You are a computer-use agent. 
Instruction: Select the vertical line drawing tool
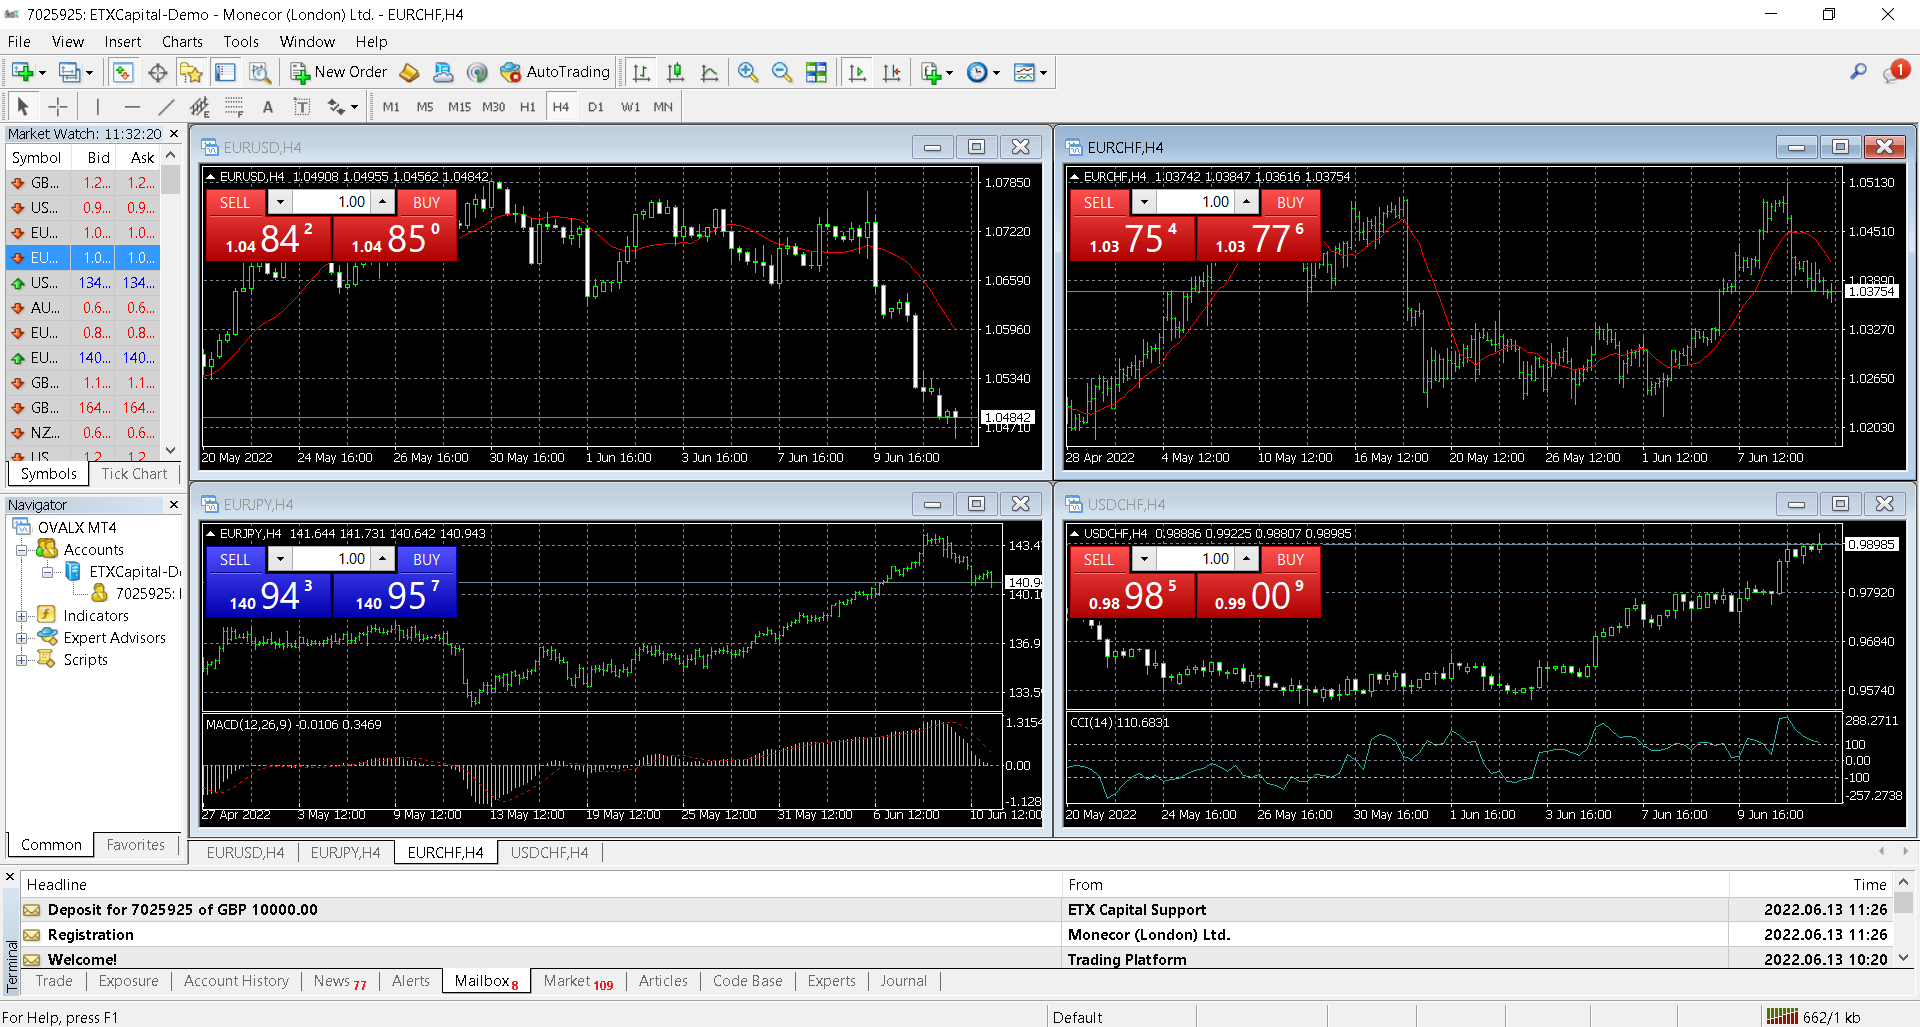coord(97,106)
